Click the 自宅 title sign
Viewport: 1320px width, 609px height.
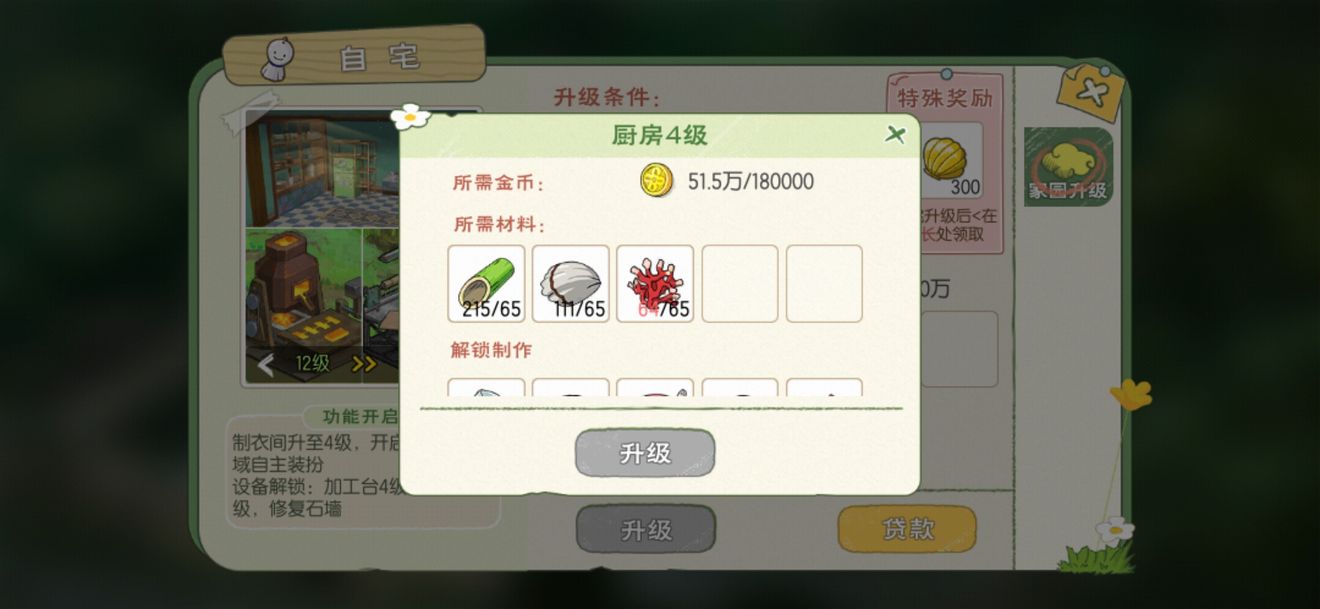tap(354, 57)
